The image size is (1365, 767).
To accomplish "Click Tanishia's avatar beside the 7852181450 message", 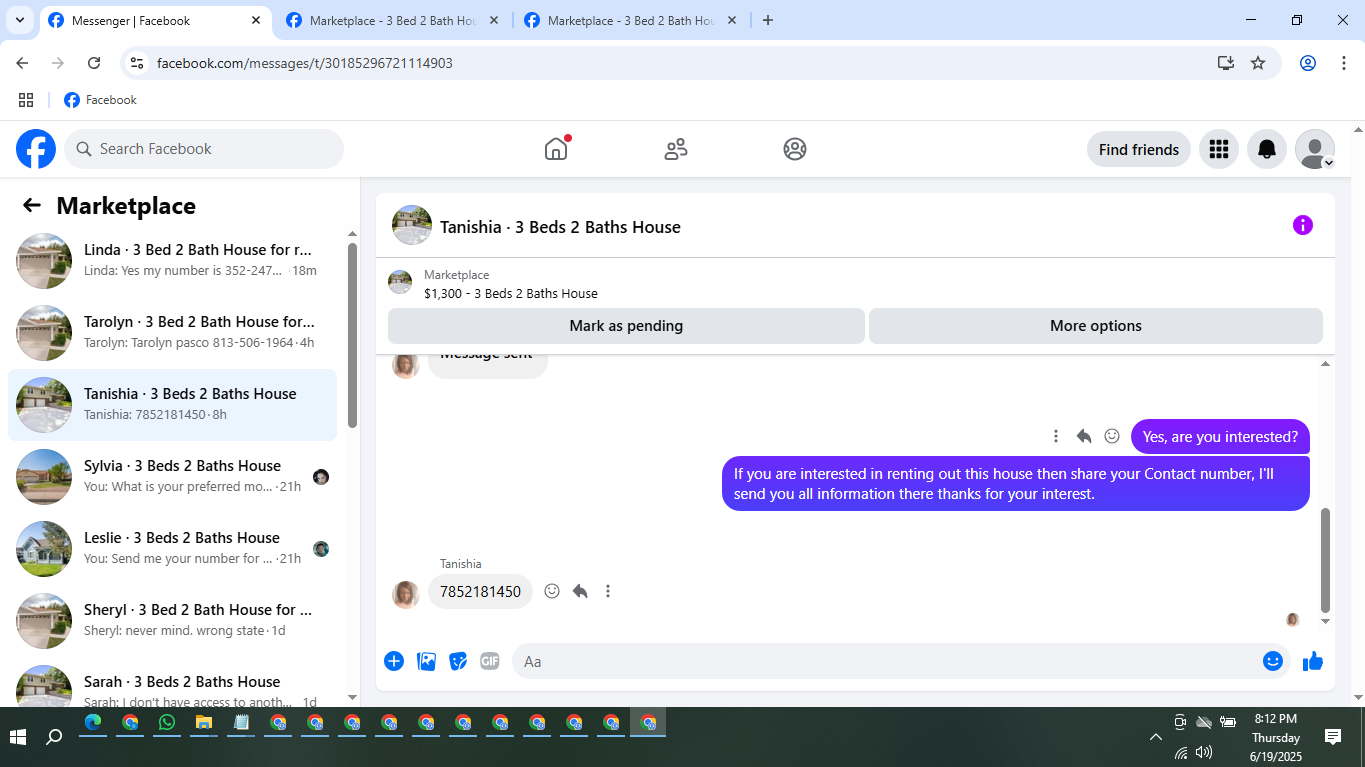I will [405, 594].
